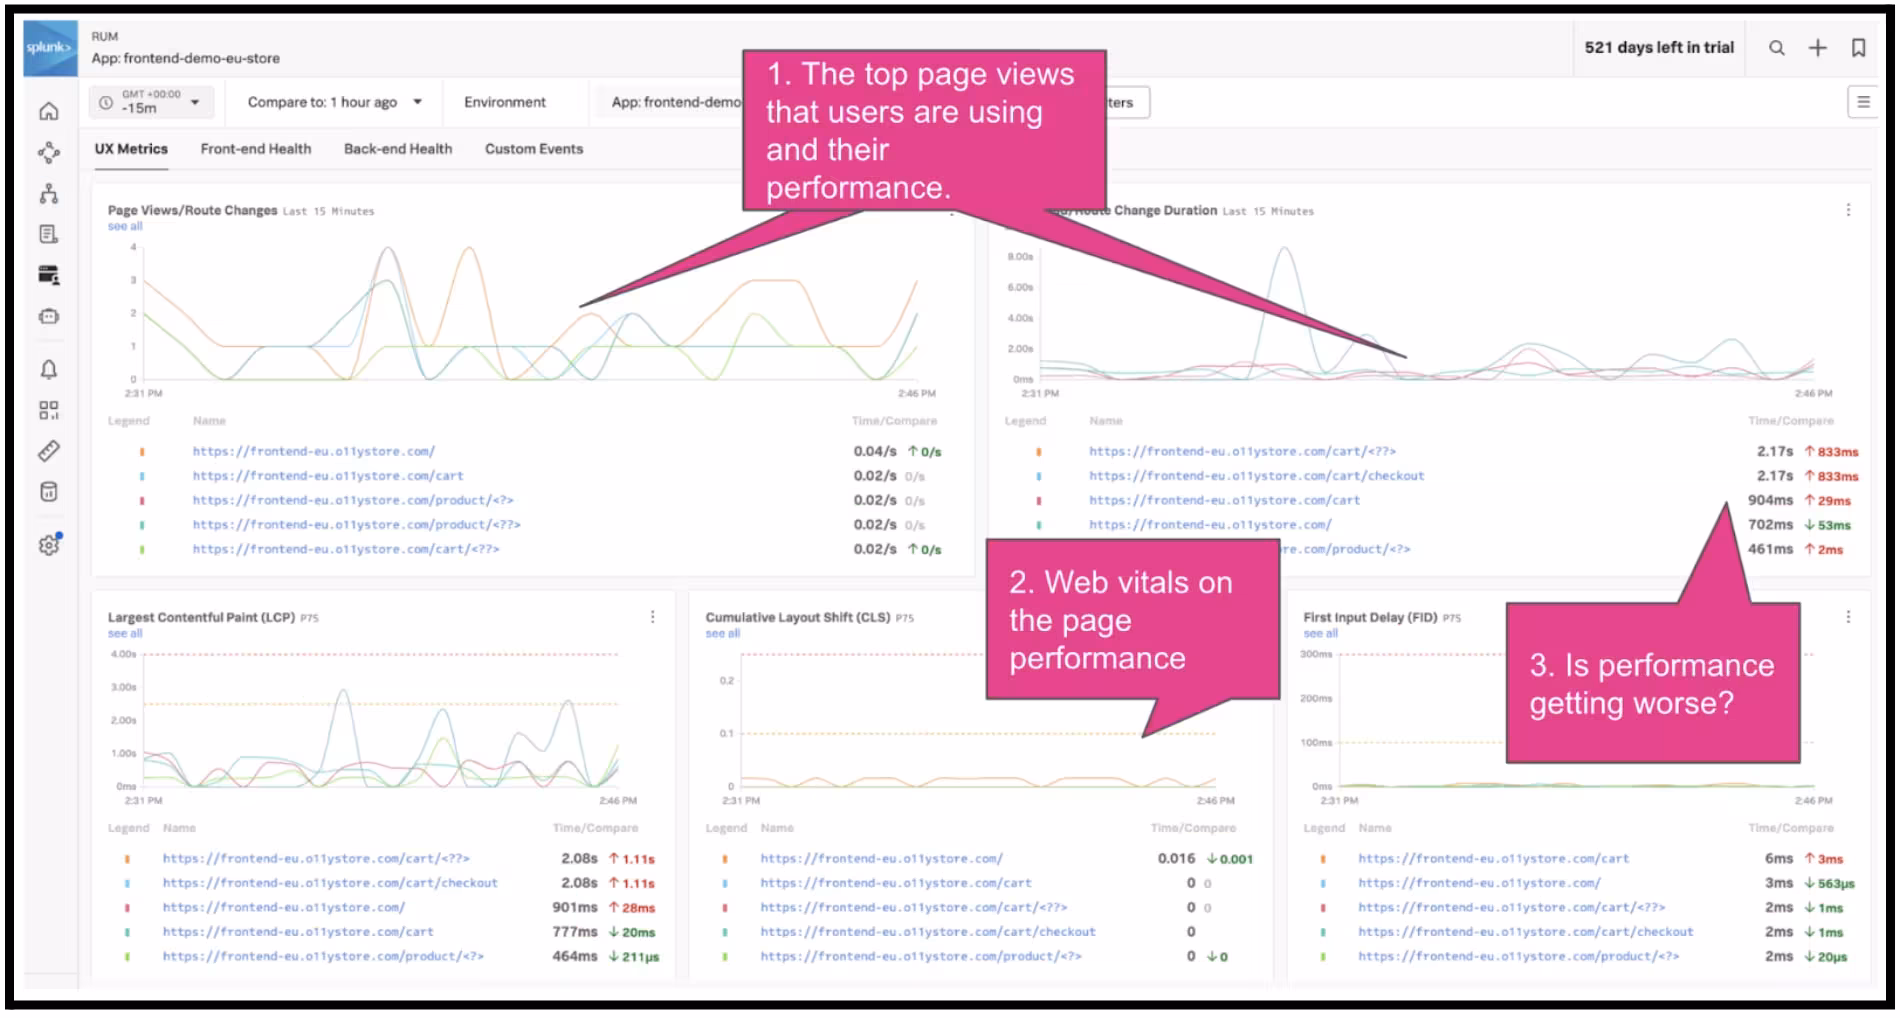Open the -15m time range dropdown
The width and height of the screenshot is (1900, 1018).
150,102
